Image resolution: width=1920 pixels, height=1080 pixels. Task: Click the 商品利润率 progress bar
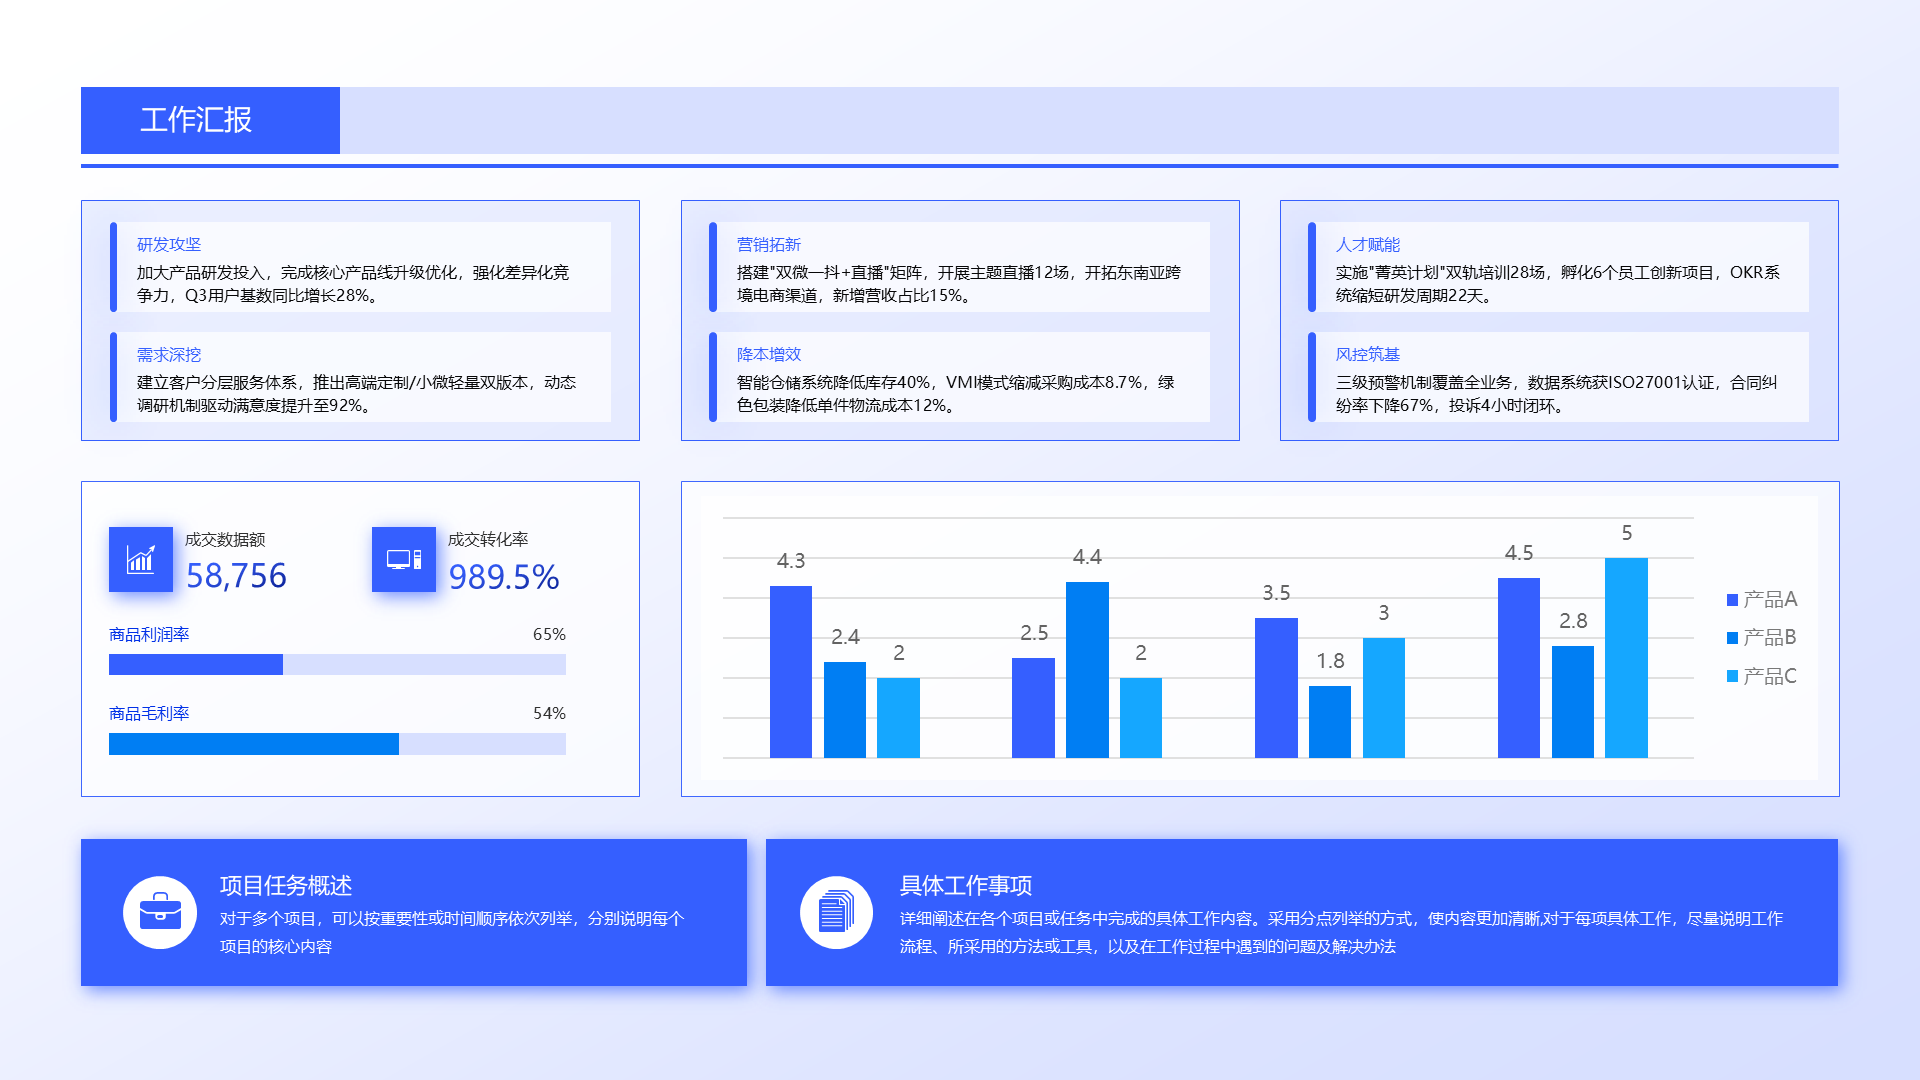click(x=337, y=664)
